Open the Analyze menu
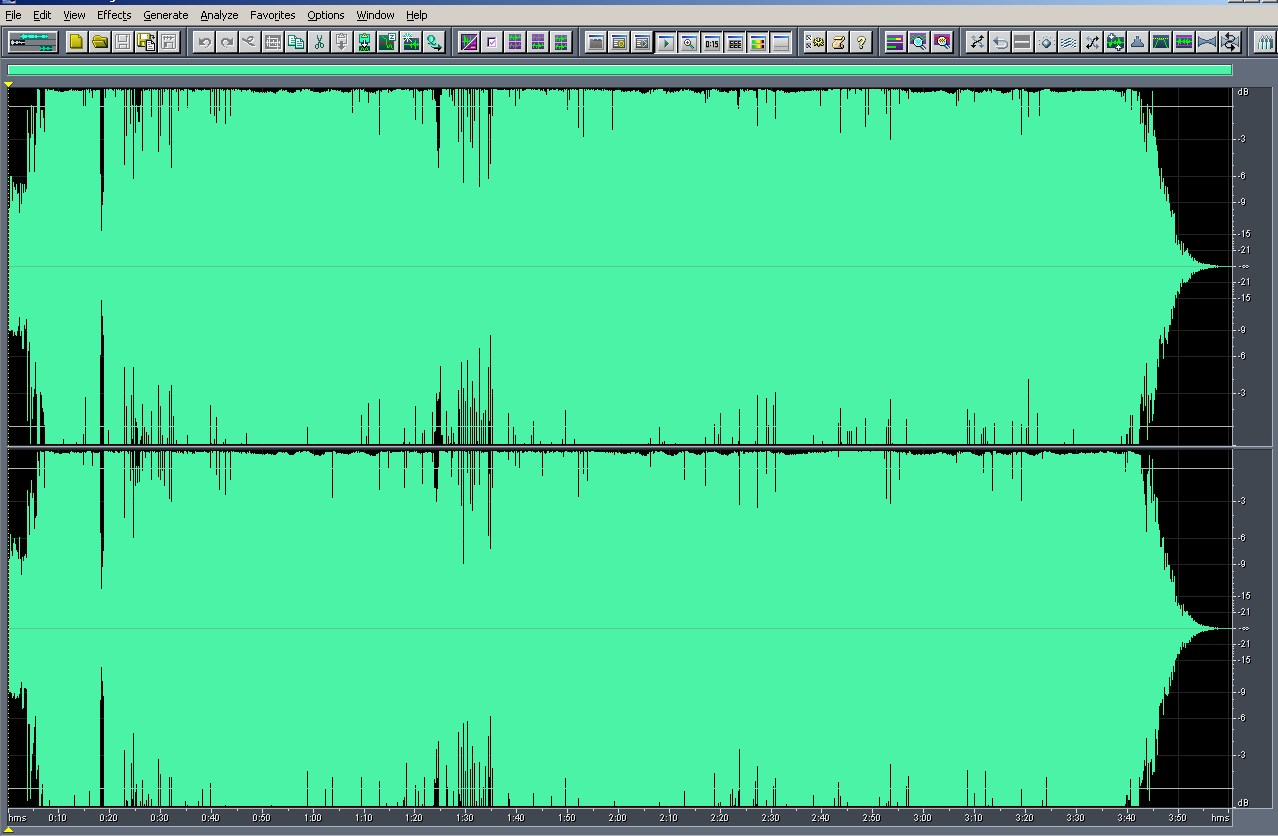Screen dimensions: 1278x836 click(219, 15)
